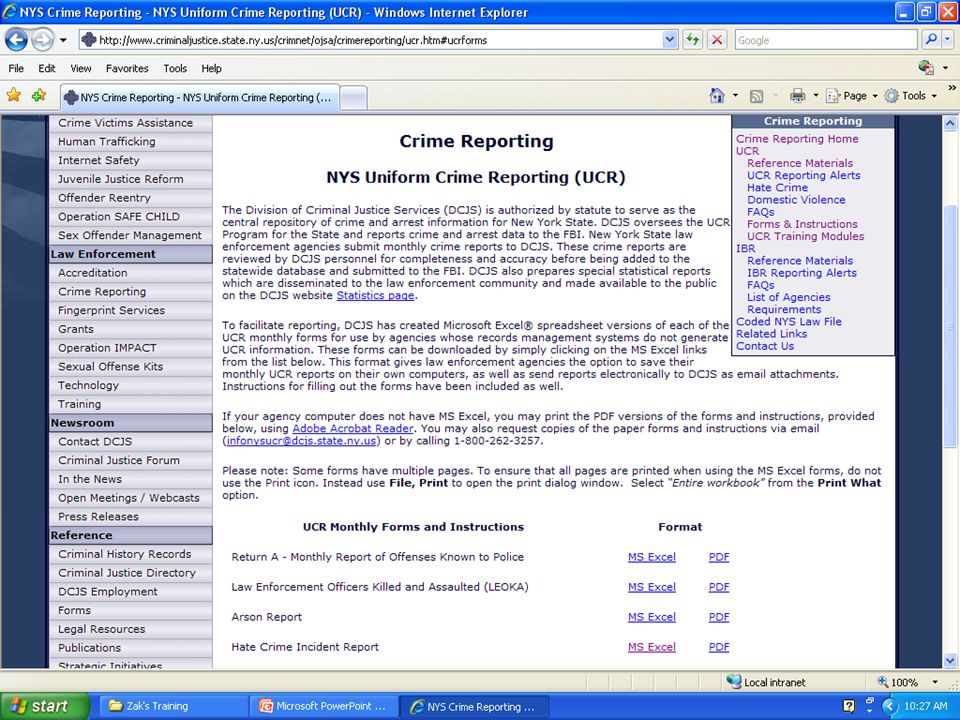Open the Tools menu in menu bar
Image resolution: width=960 pixels, height=720 pixels.
click(x=175, y=69)
